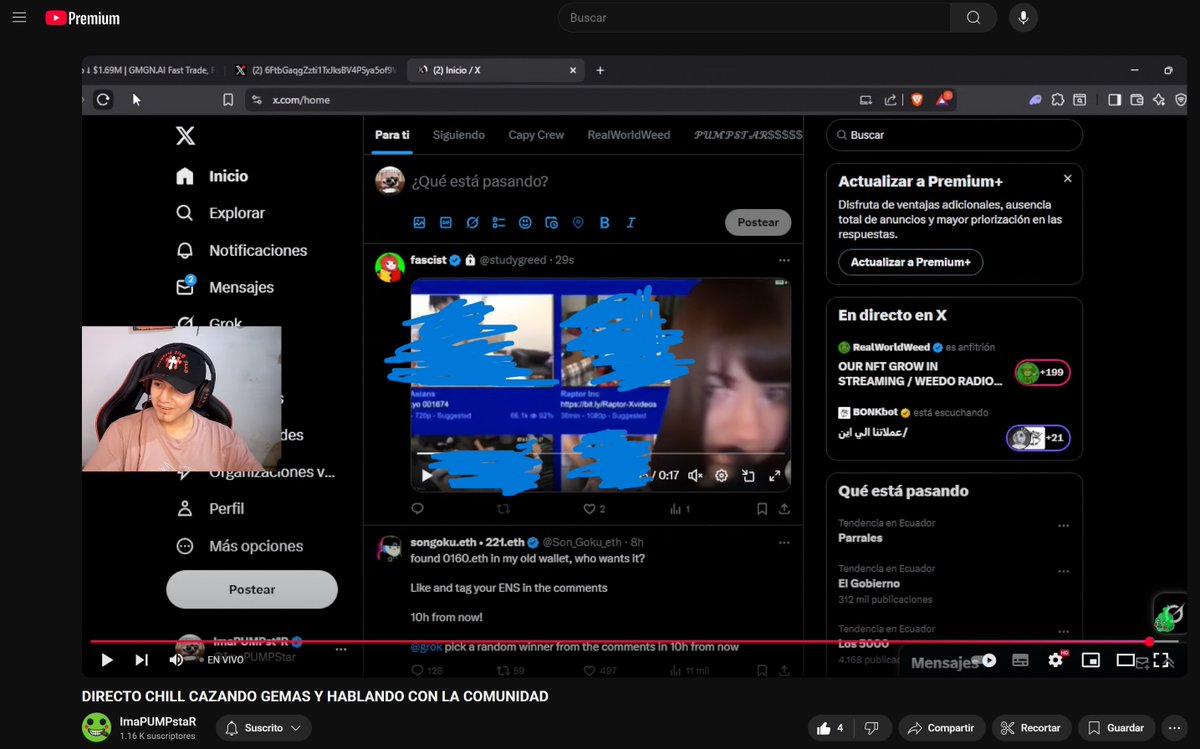1200x749 pixels.
Task: Focus the X Buscar search box
Action: click(954, 135)
